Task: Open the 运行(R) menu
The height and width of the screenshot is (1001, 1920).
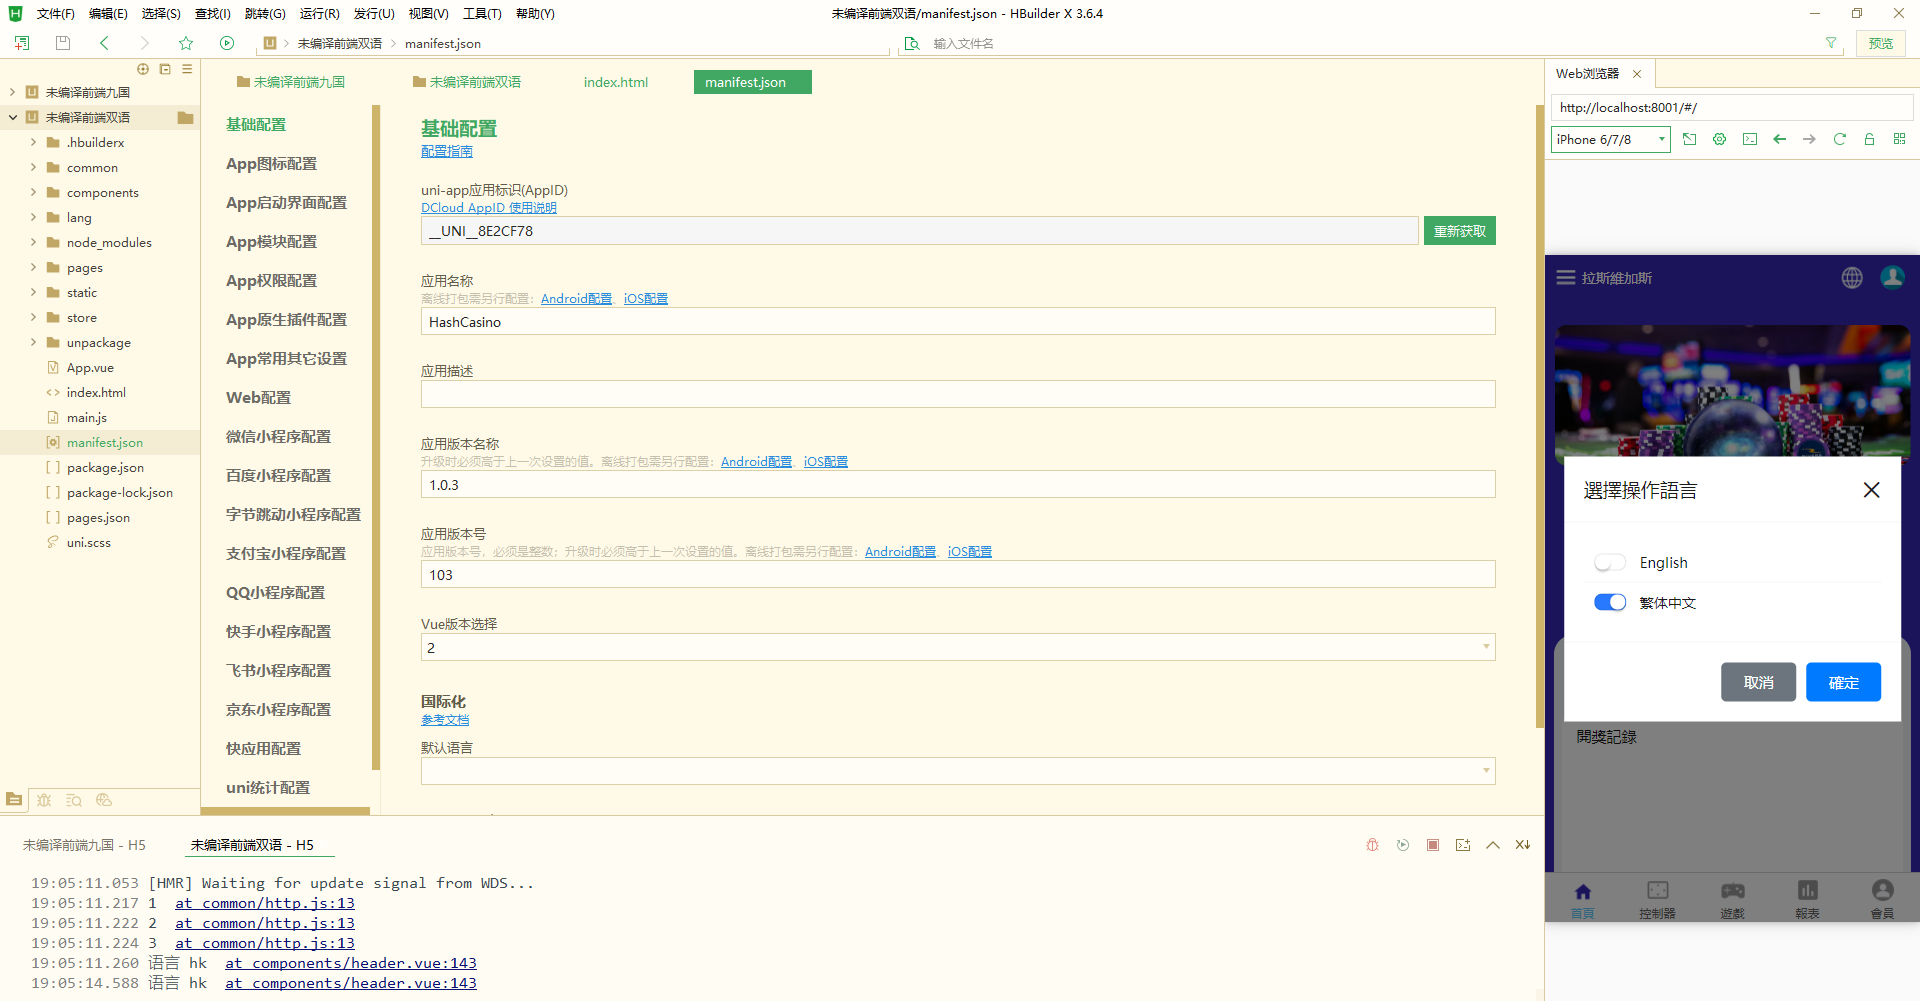Action: tap(319, 14)
